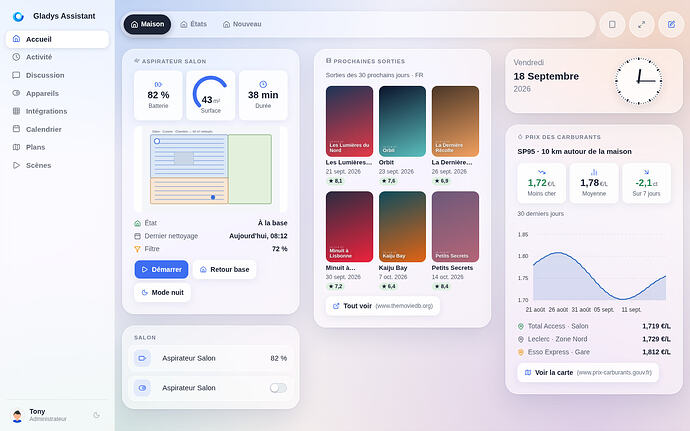Click the 'À la base' status value
Screen dimensions: 690x431
[x=272, y=223]
